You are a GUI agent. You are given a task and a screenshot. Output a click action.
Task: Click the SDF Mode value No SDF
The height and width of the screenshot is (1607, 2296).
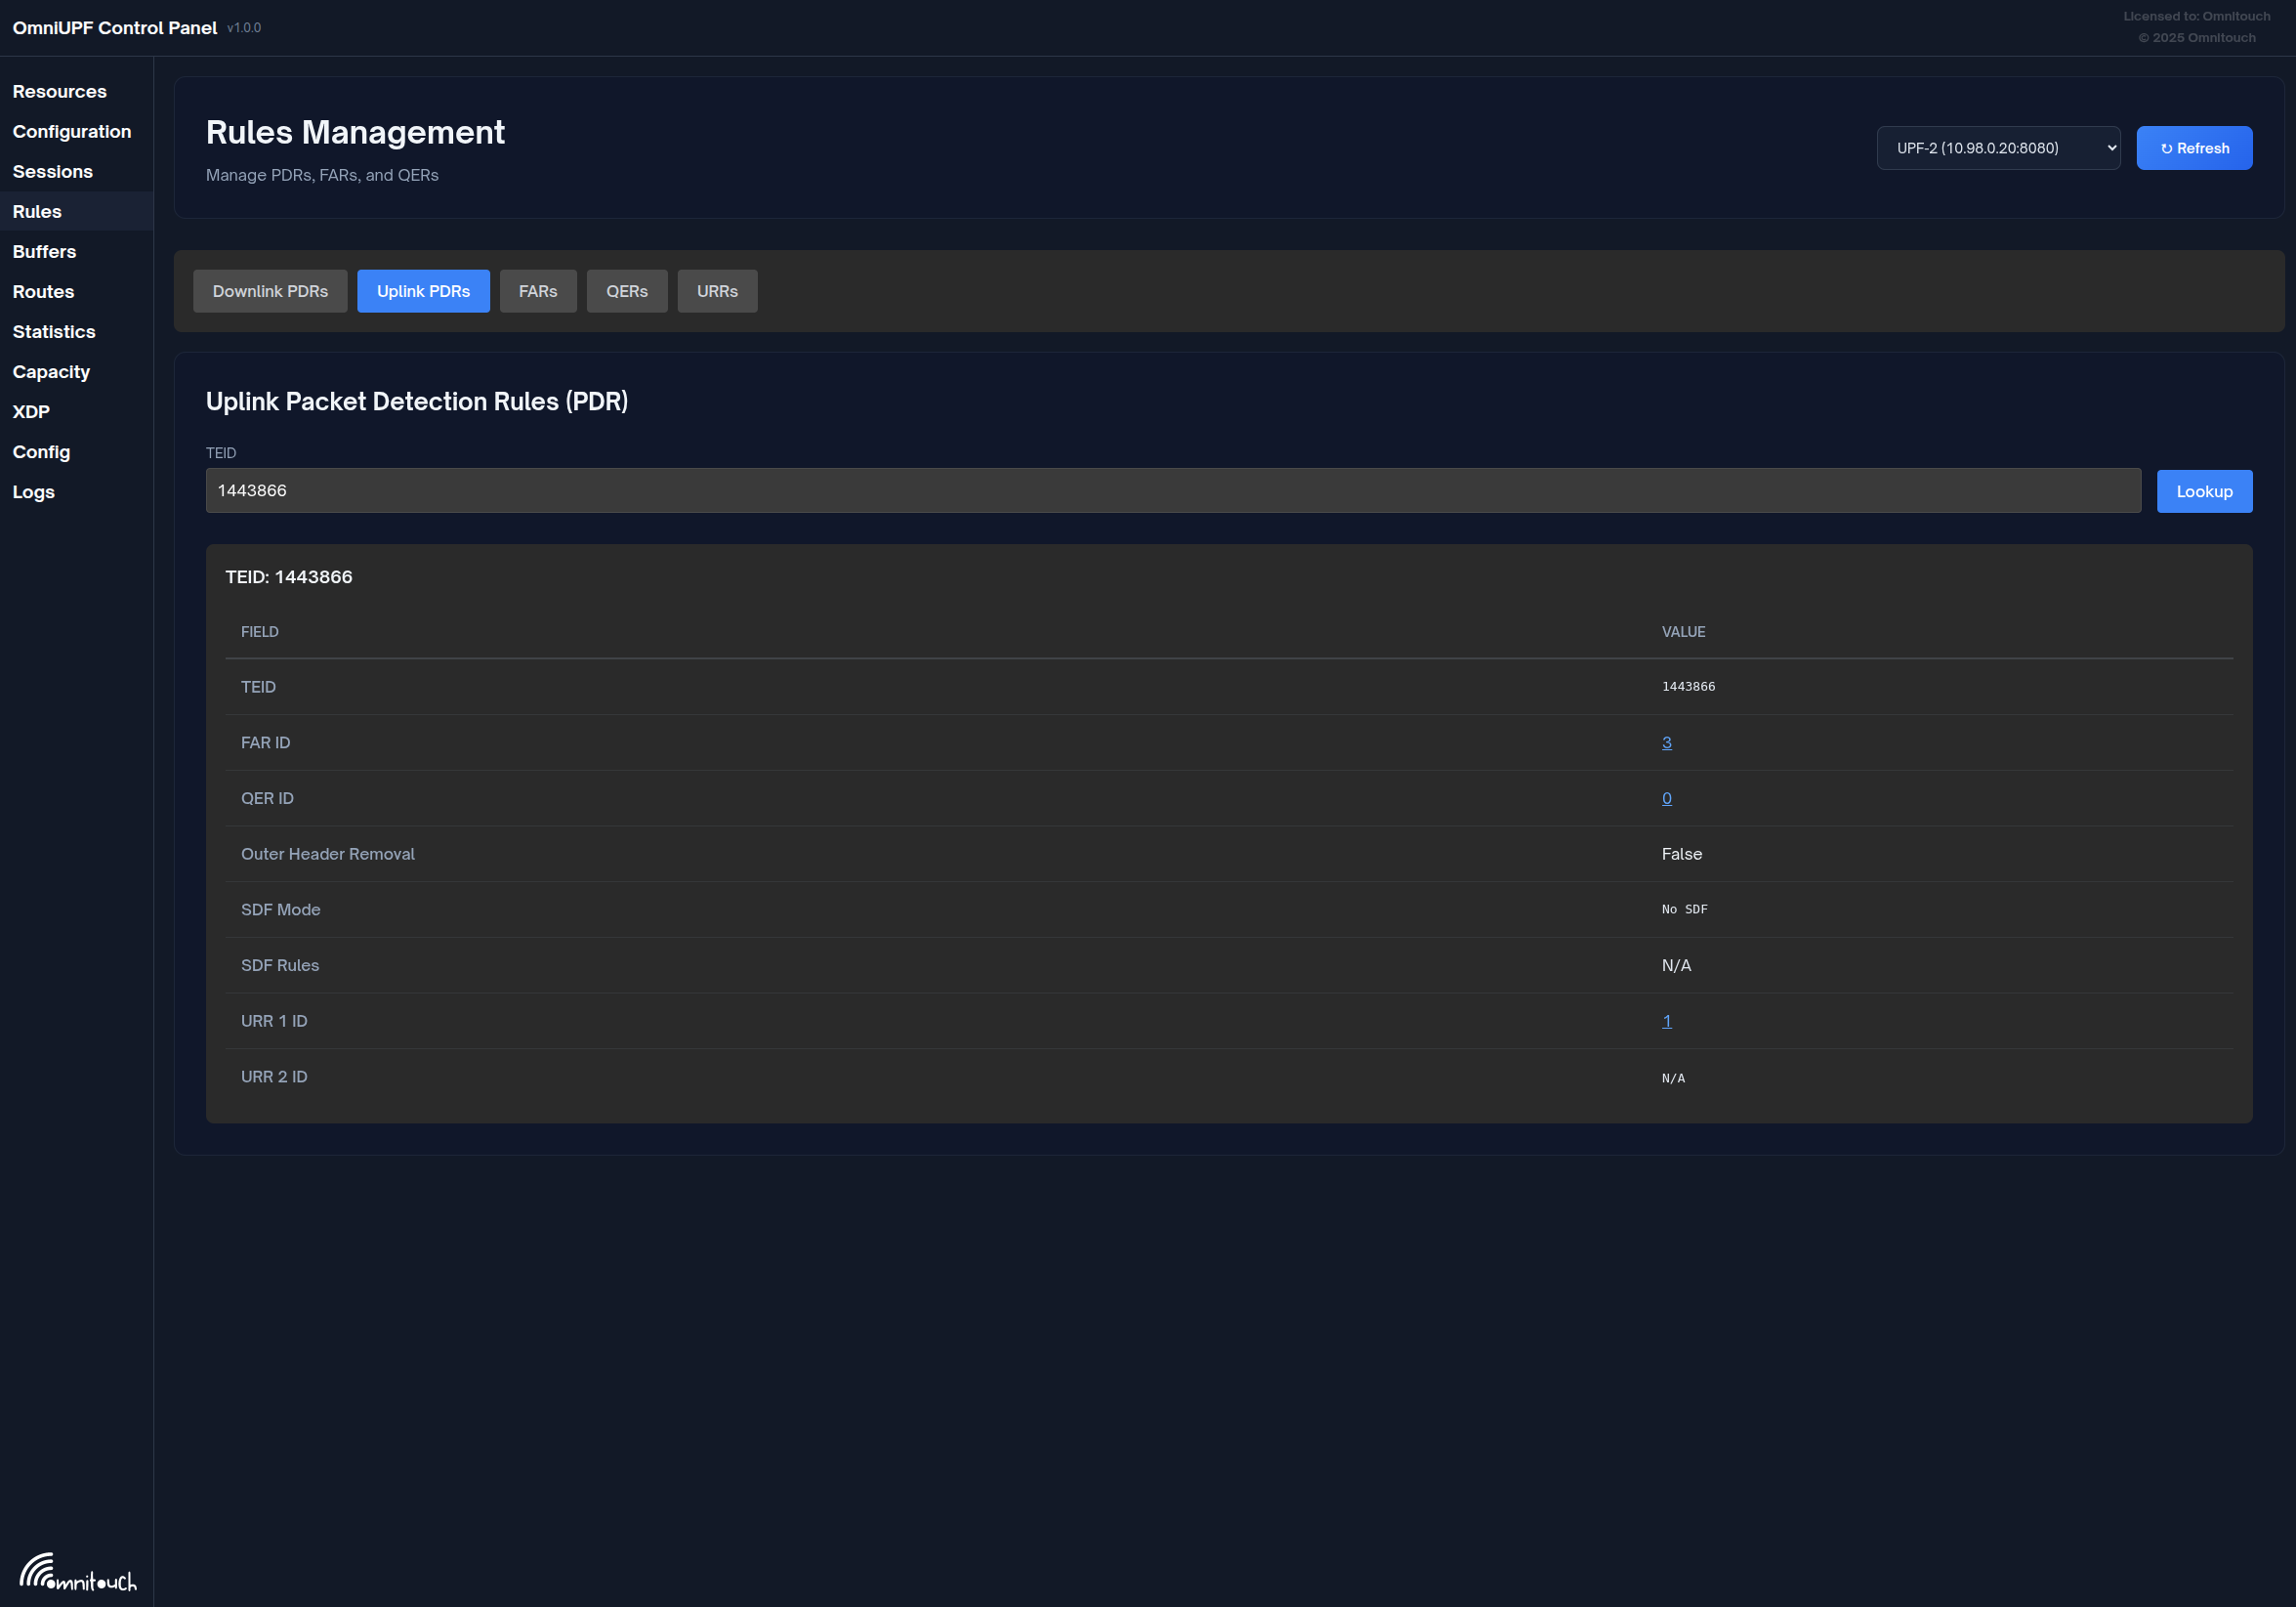(x=1684, y=909)
